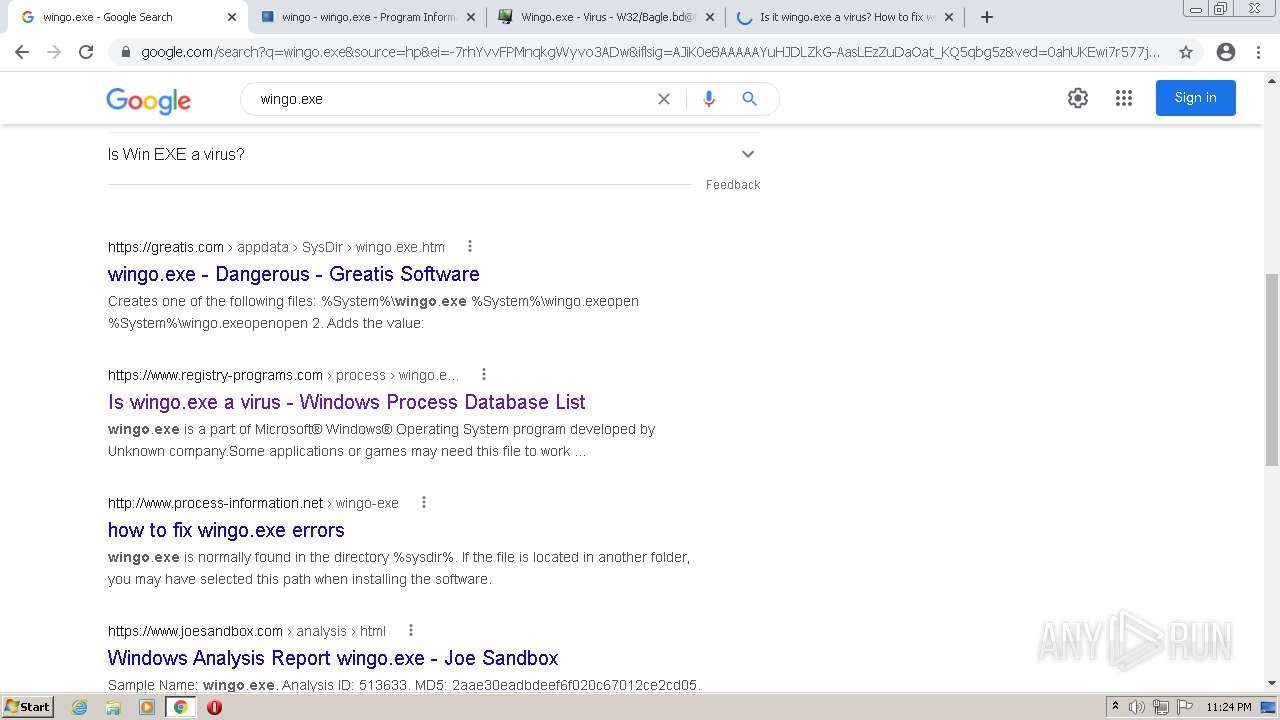Click the volume speaker tray icon
1280x720 pixels.
coord(1137,707)
